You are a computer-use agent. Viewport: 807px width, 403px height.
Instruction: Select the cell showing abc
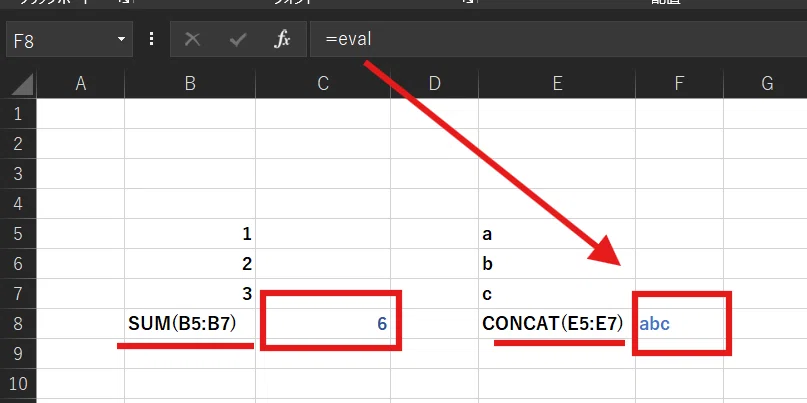point(679,324)
